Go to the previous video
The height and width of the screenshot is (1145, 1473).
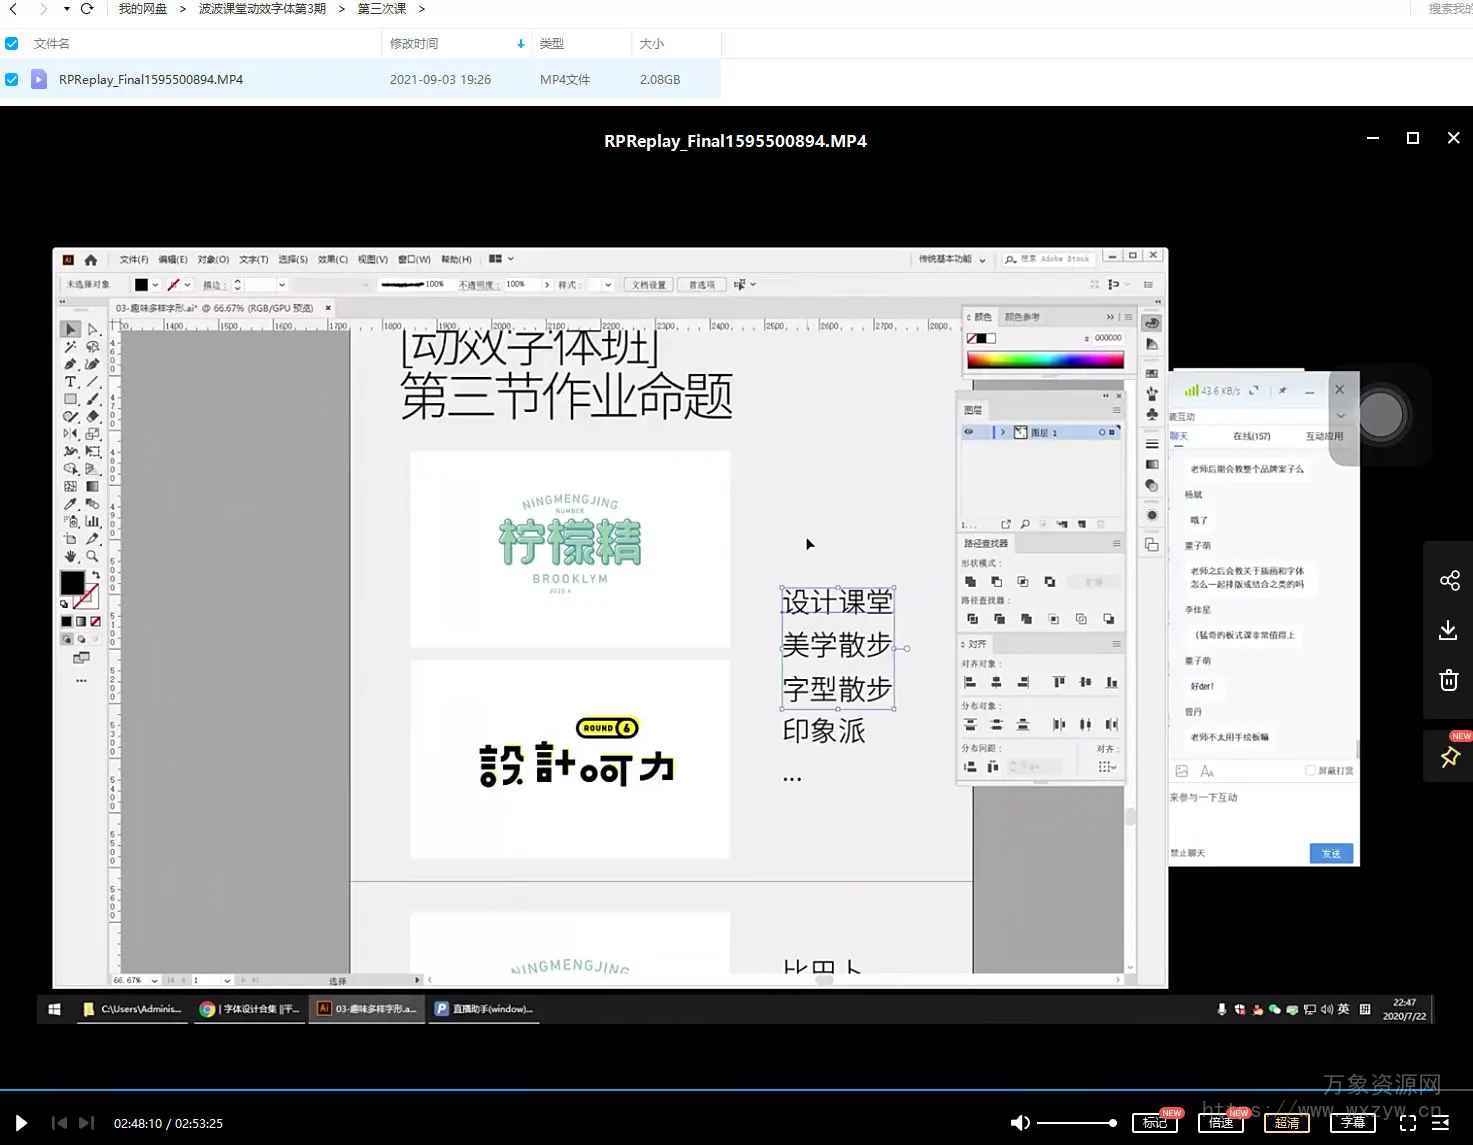click(x=59, y=1123)
